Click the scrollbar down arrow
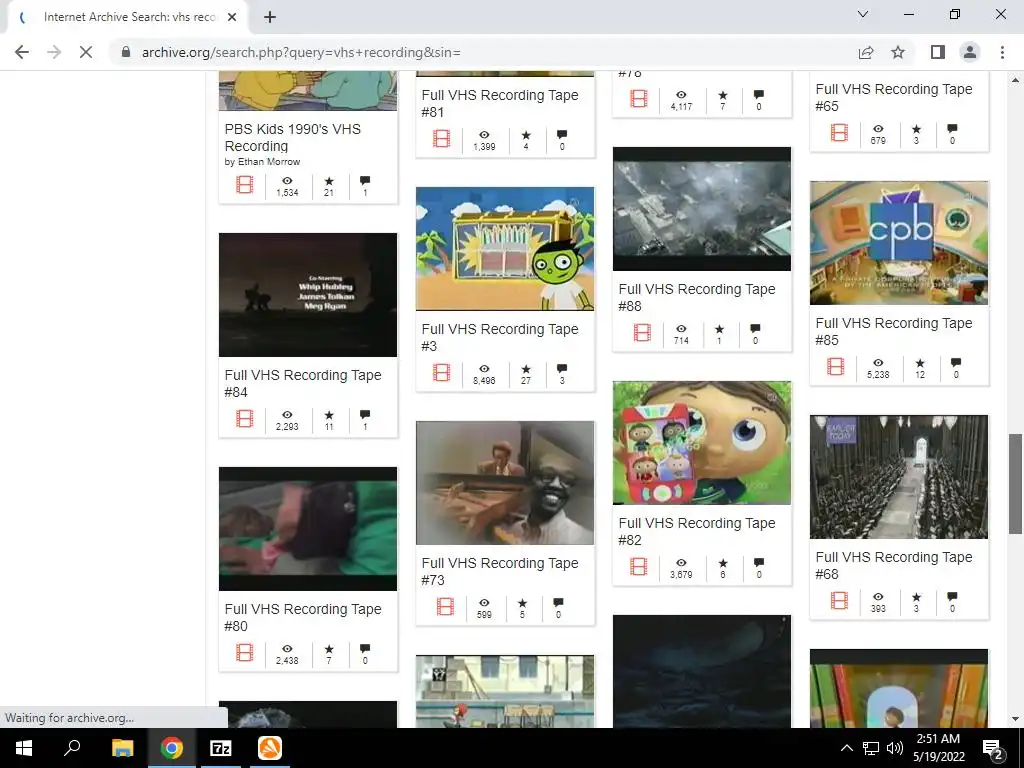The height and width of the screenshot is (768, 1024). tap(1015, 719)
